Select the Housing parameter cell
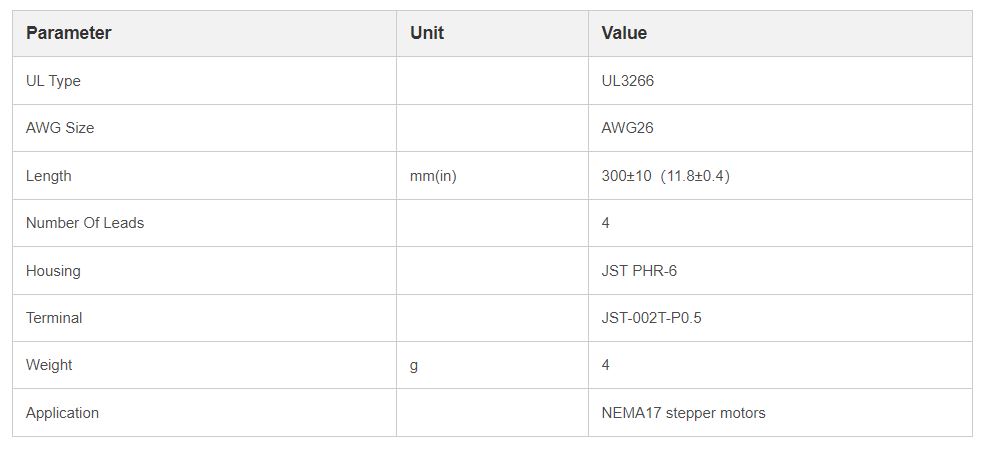This screenshot has height=459, width=995. pos(53,271)
